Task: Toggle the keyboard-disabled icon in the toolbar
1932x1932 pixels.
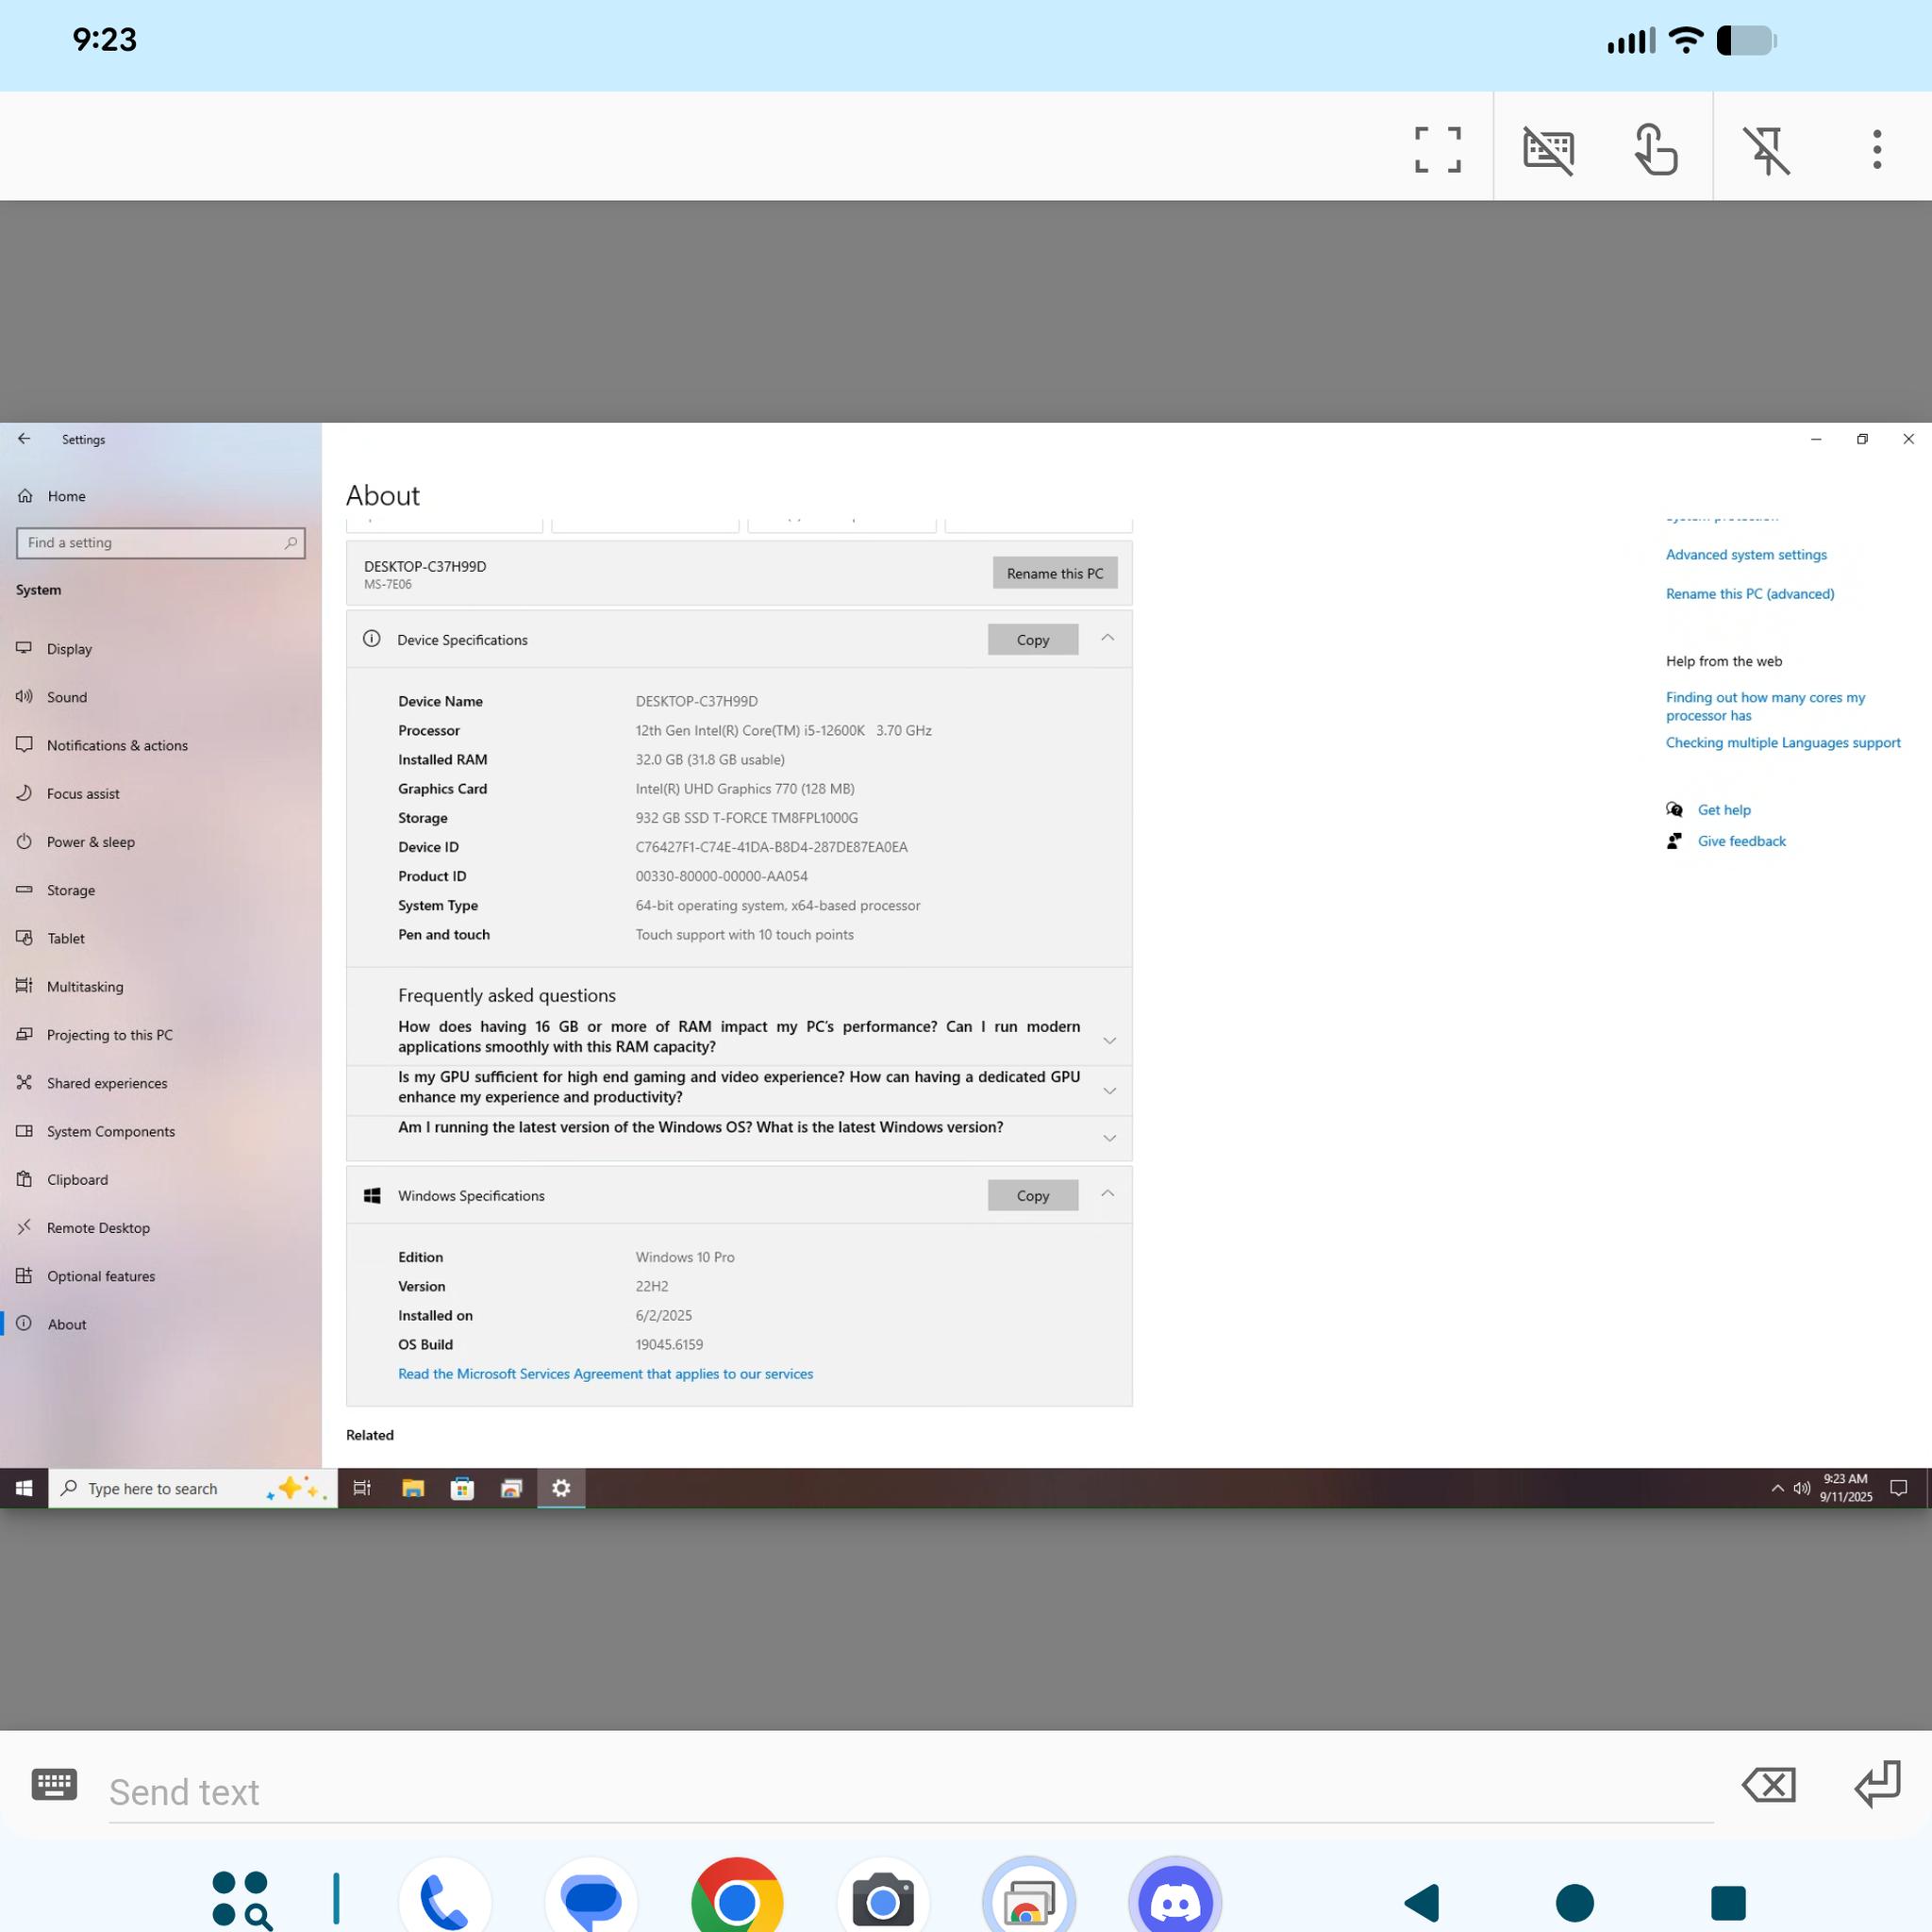Action: [x=1548, y=150]
